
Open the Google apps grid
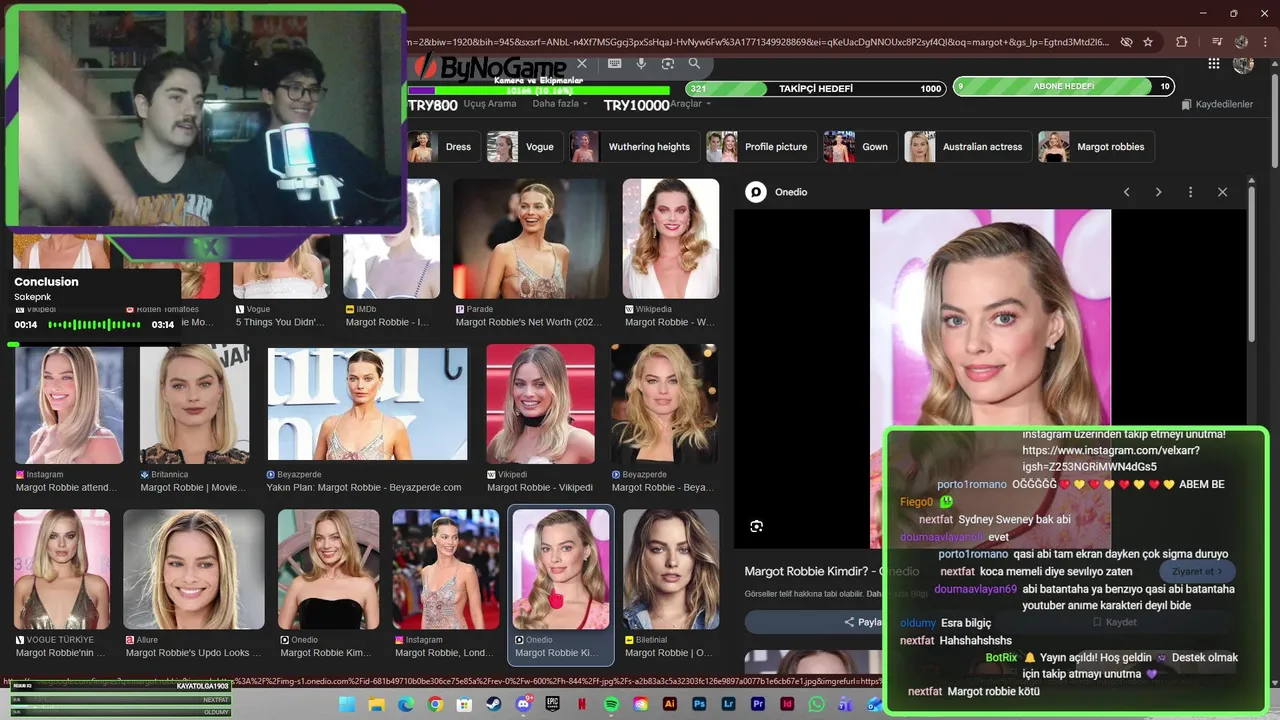(x=1214, y=64)
